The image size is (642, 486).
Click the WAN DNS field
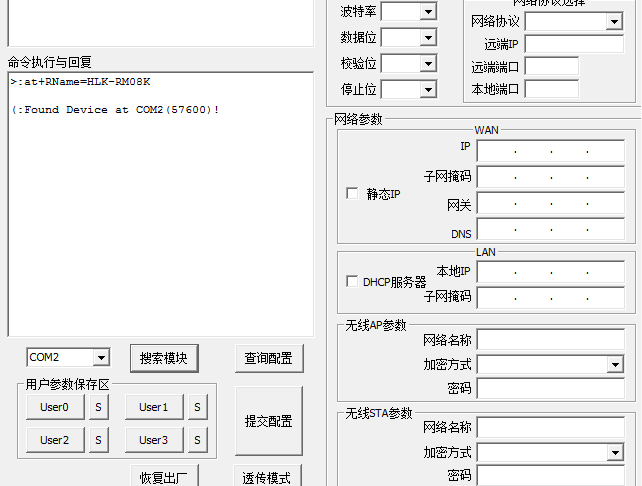(x=551, y=229)
